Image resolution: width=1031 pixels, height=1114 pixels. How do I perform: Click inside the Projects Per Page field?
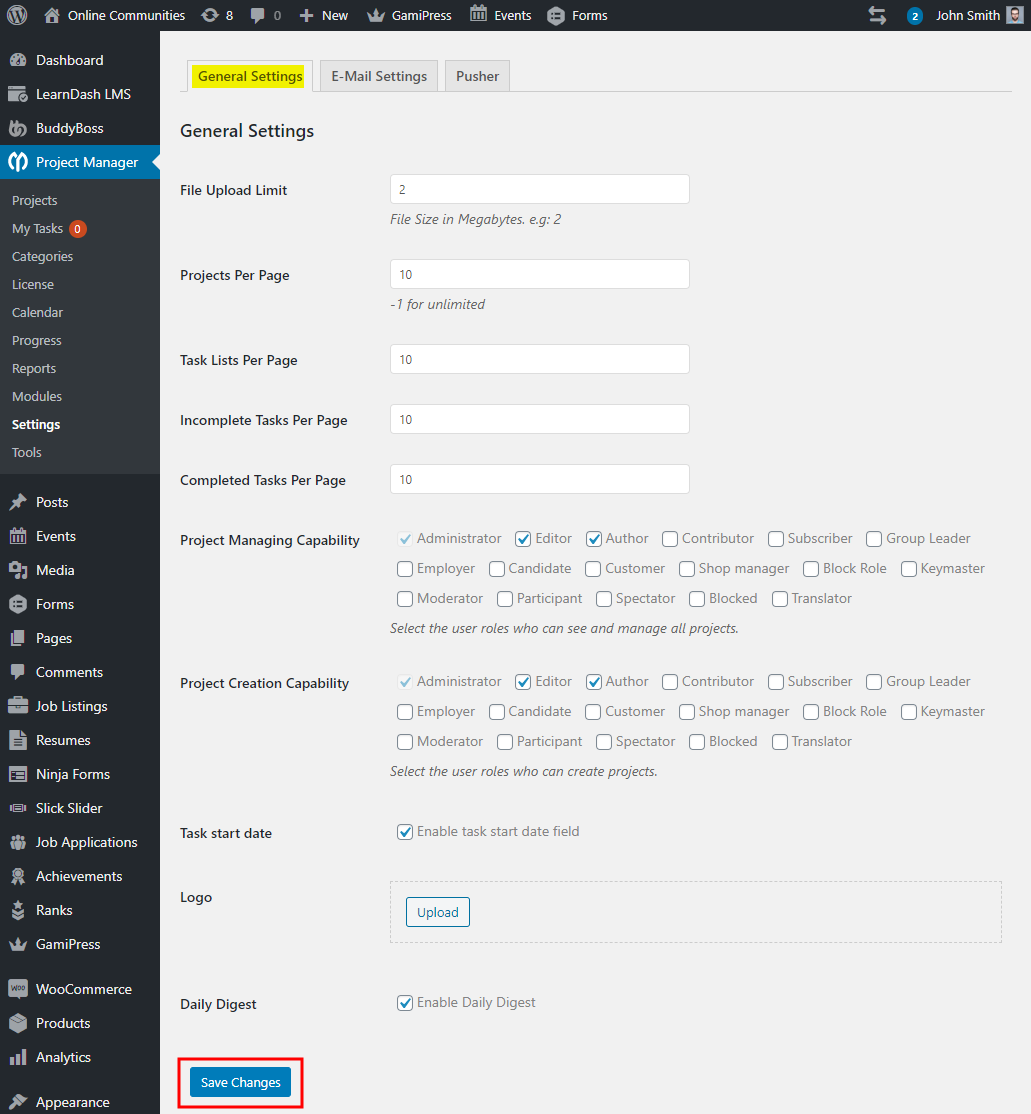tap(539, 273)
